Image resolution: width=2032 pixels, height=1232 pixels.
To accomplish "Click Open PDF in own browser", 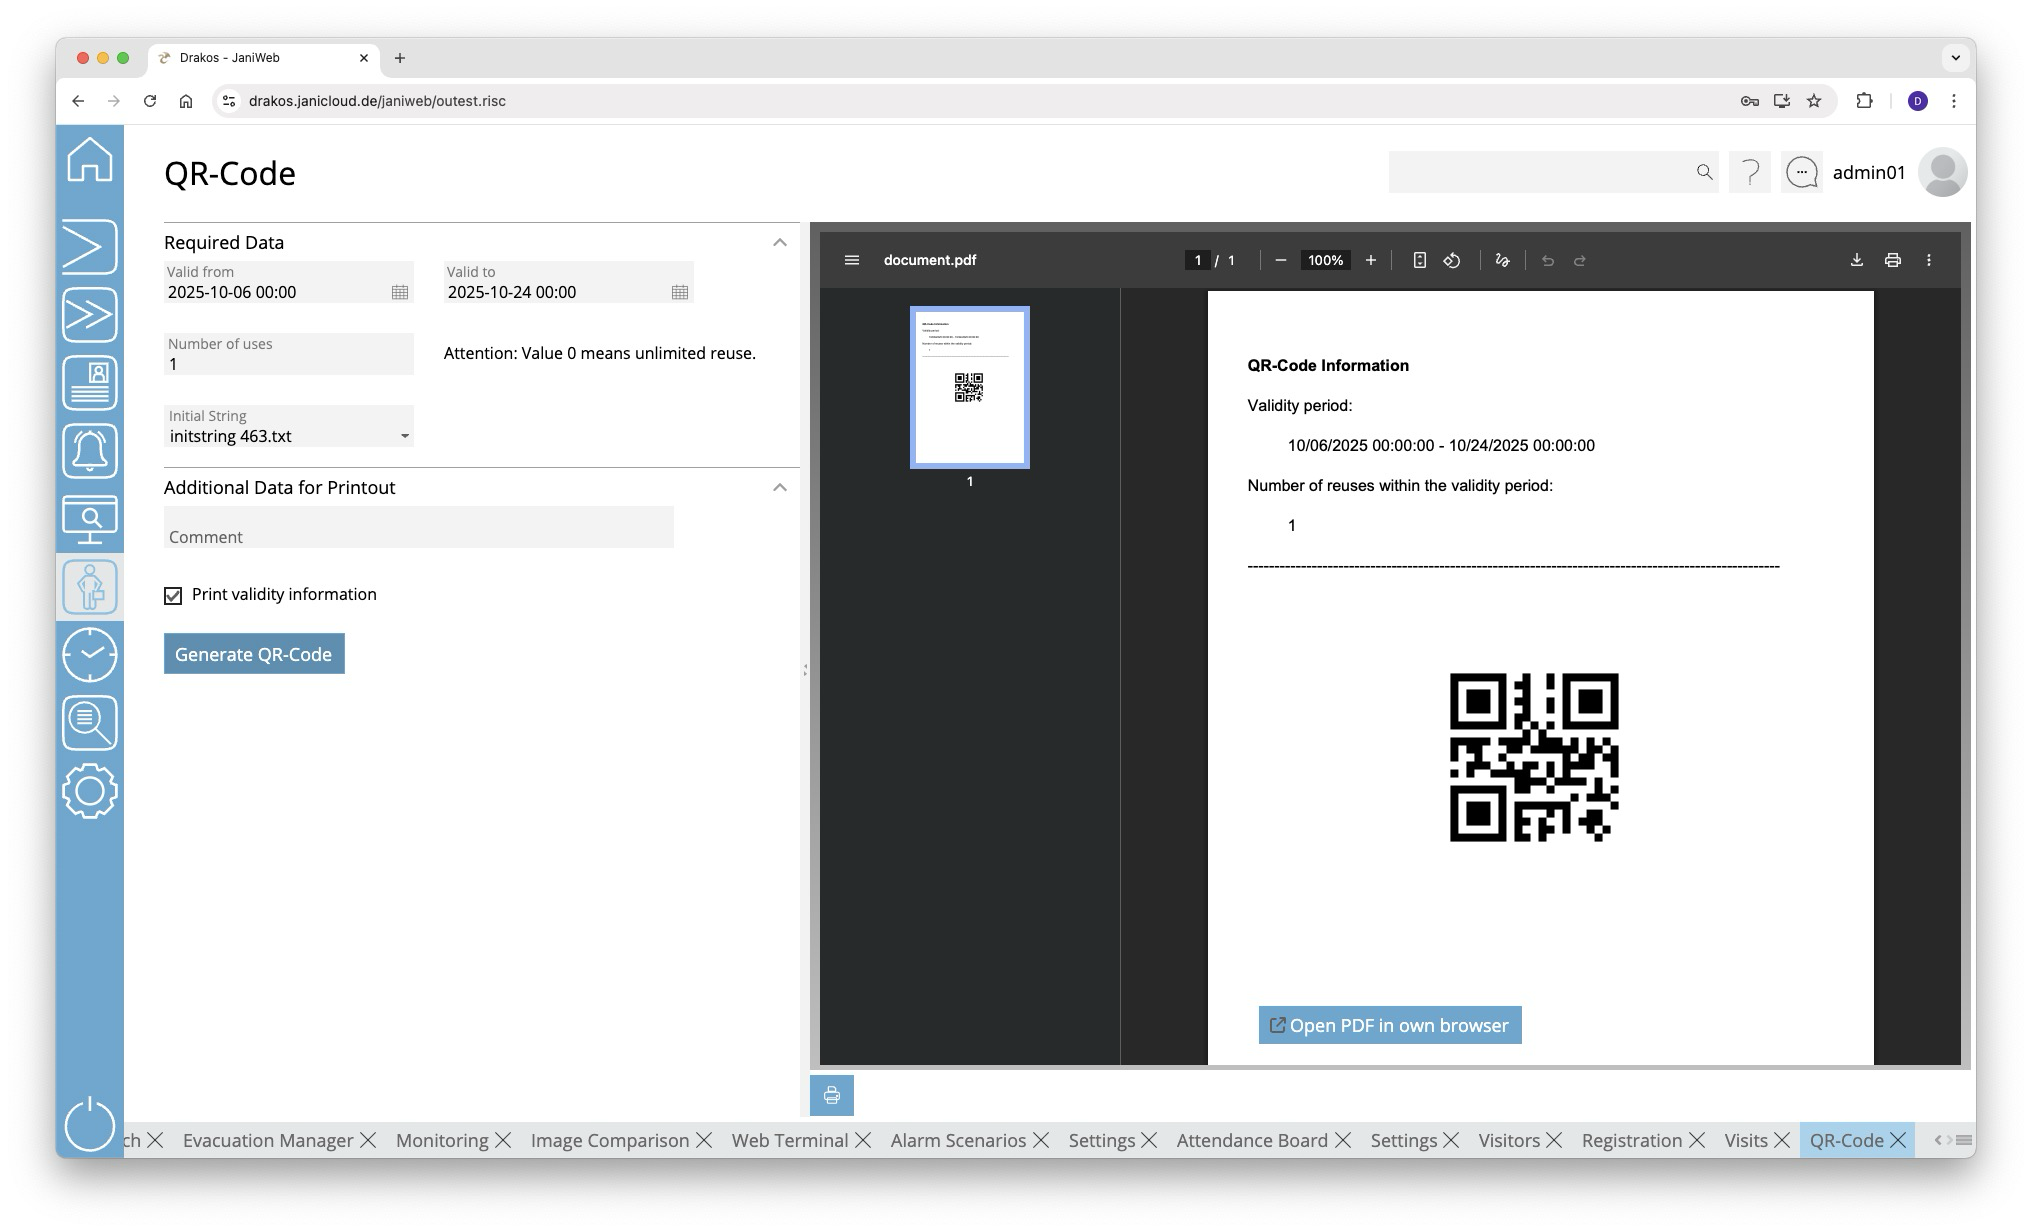I will coord(1389,1025).
